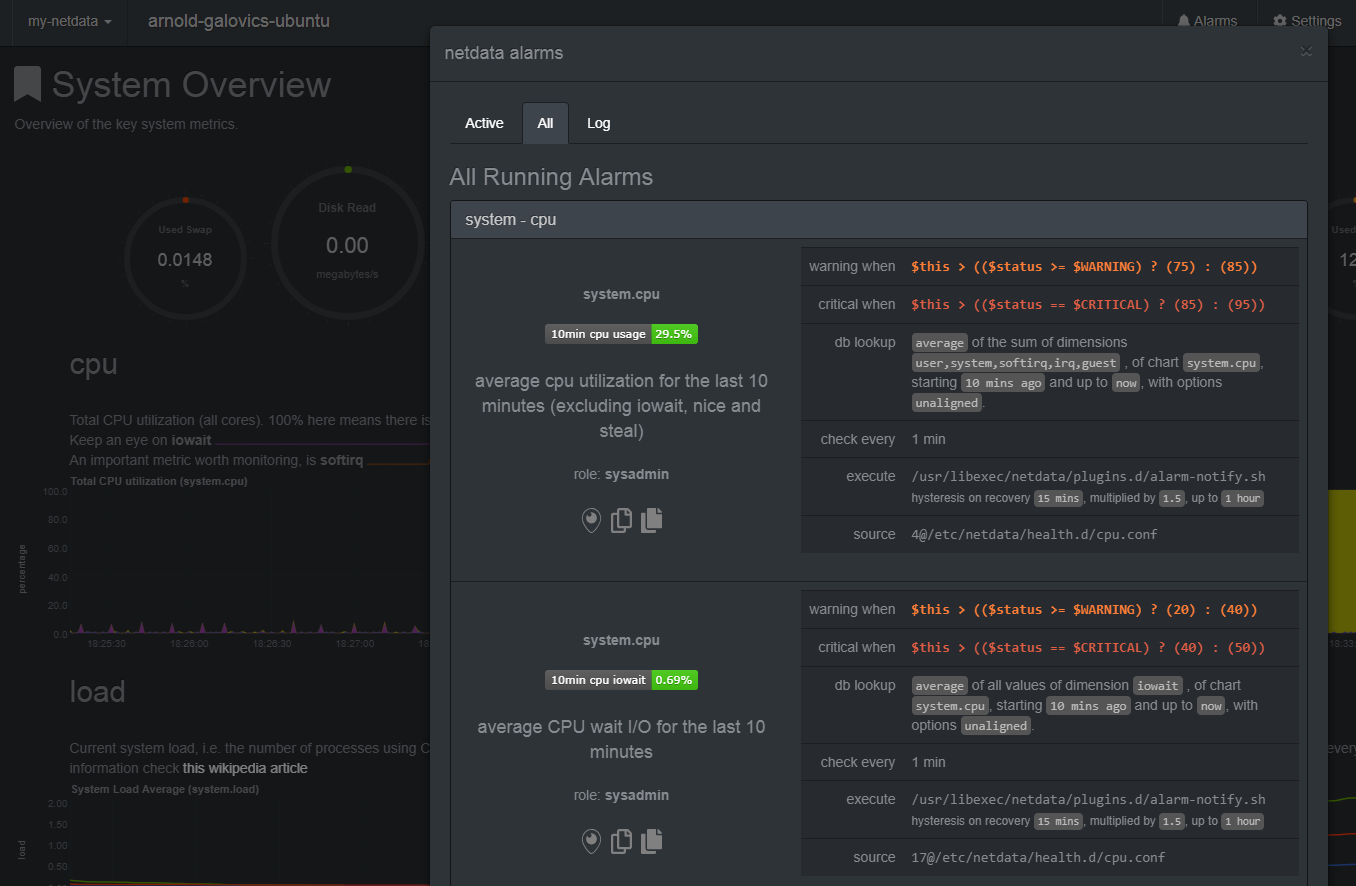
Task: Click the 'user,system,softirq,irq,guest' dimensions tag
Action: click(x=1016, y=363)
